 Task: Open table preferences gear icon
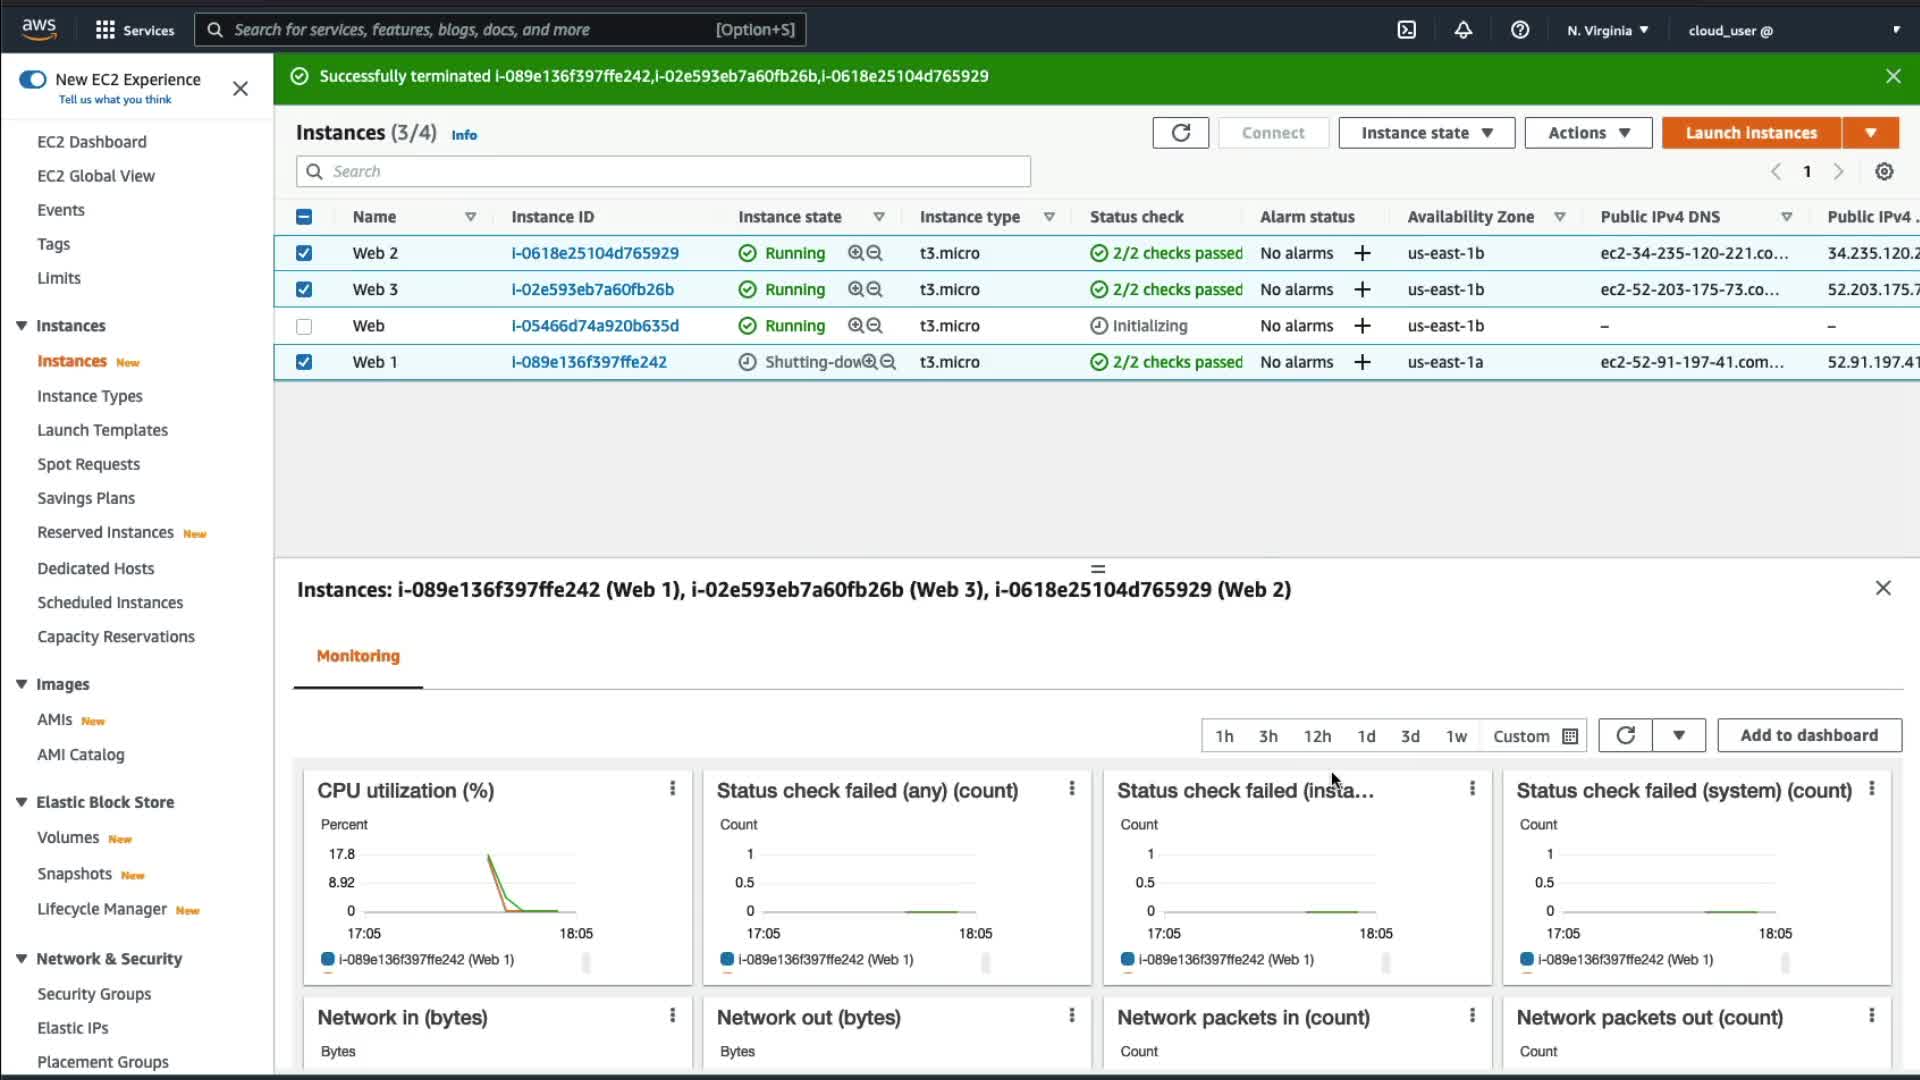coord(1884,172)
